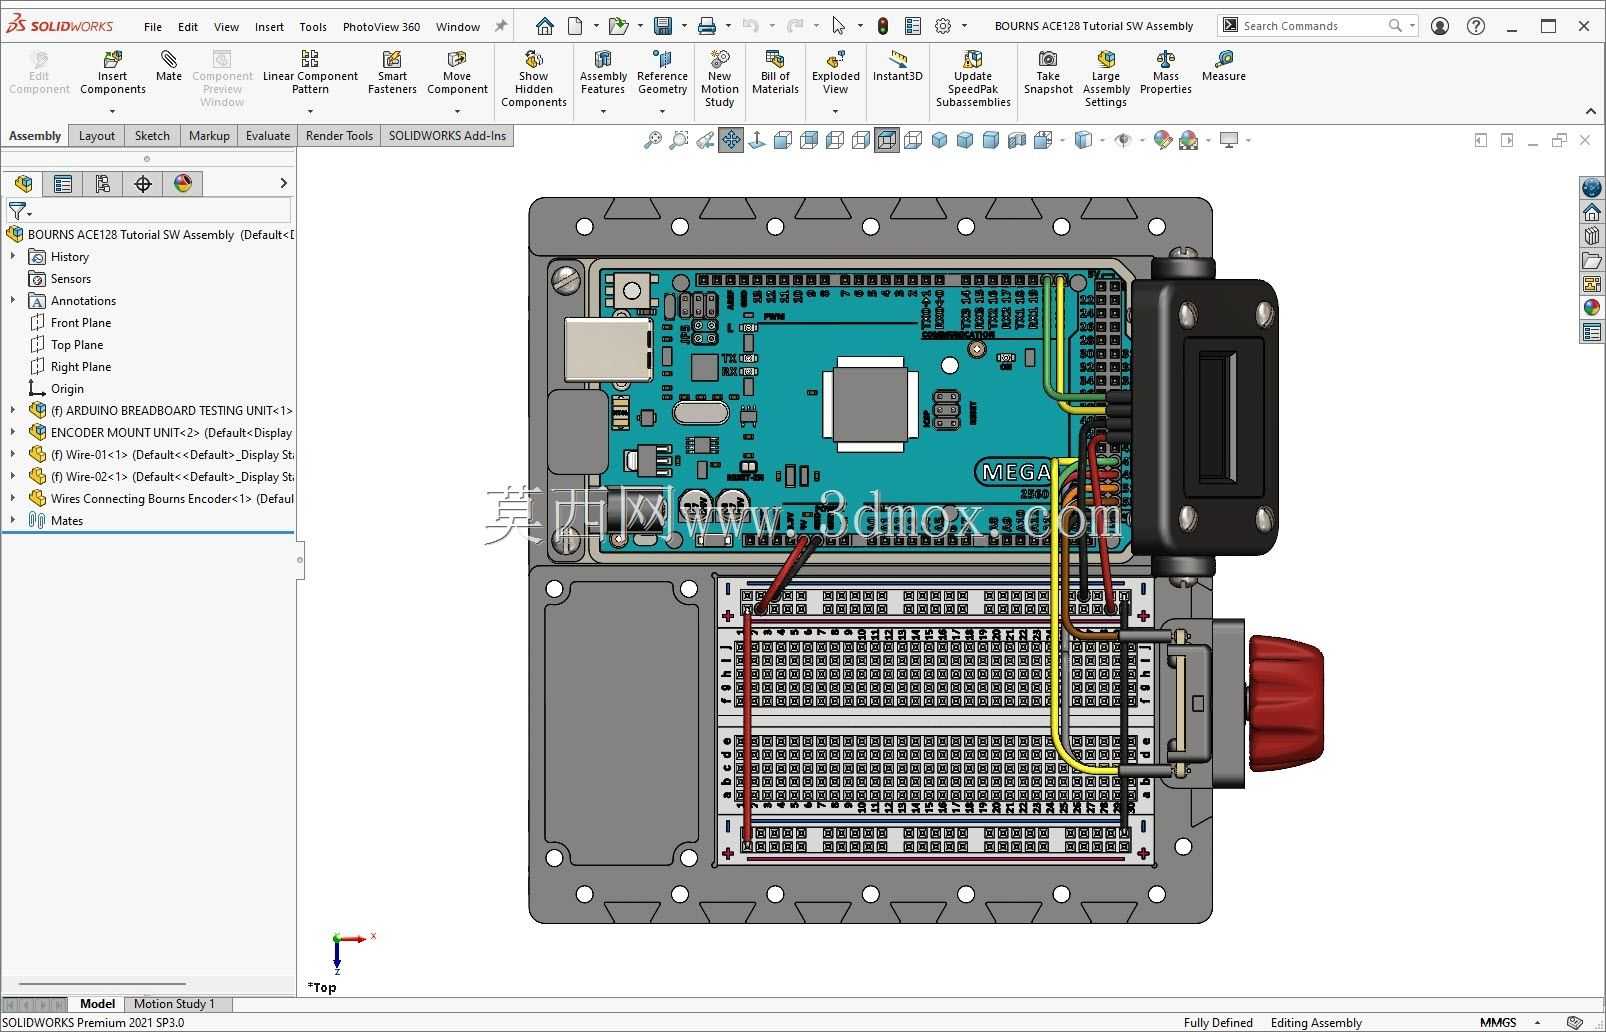Toggle the Pan view tool
This screenshot has height=1032, width=1606.
(x=731, y=140)
